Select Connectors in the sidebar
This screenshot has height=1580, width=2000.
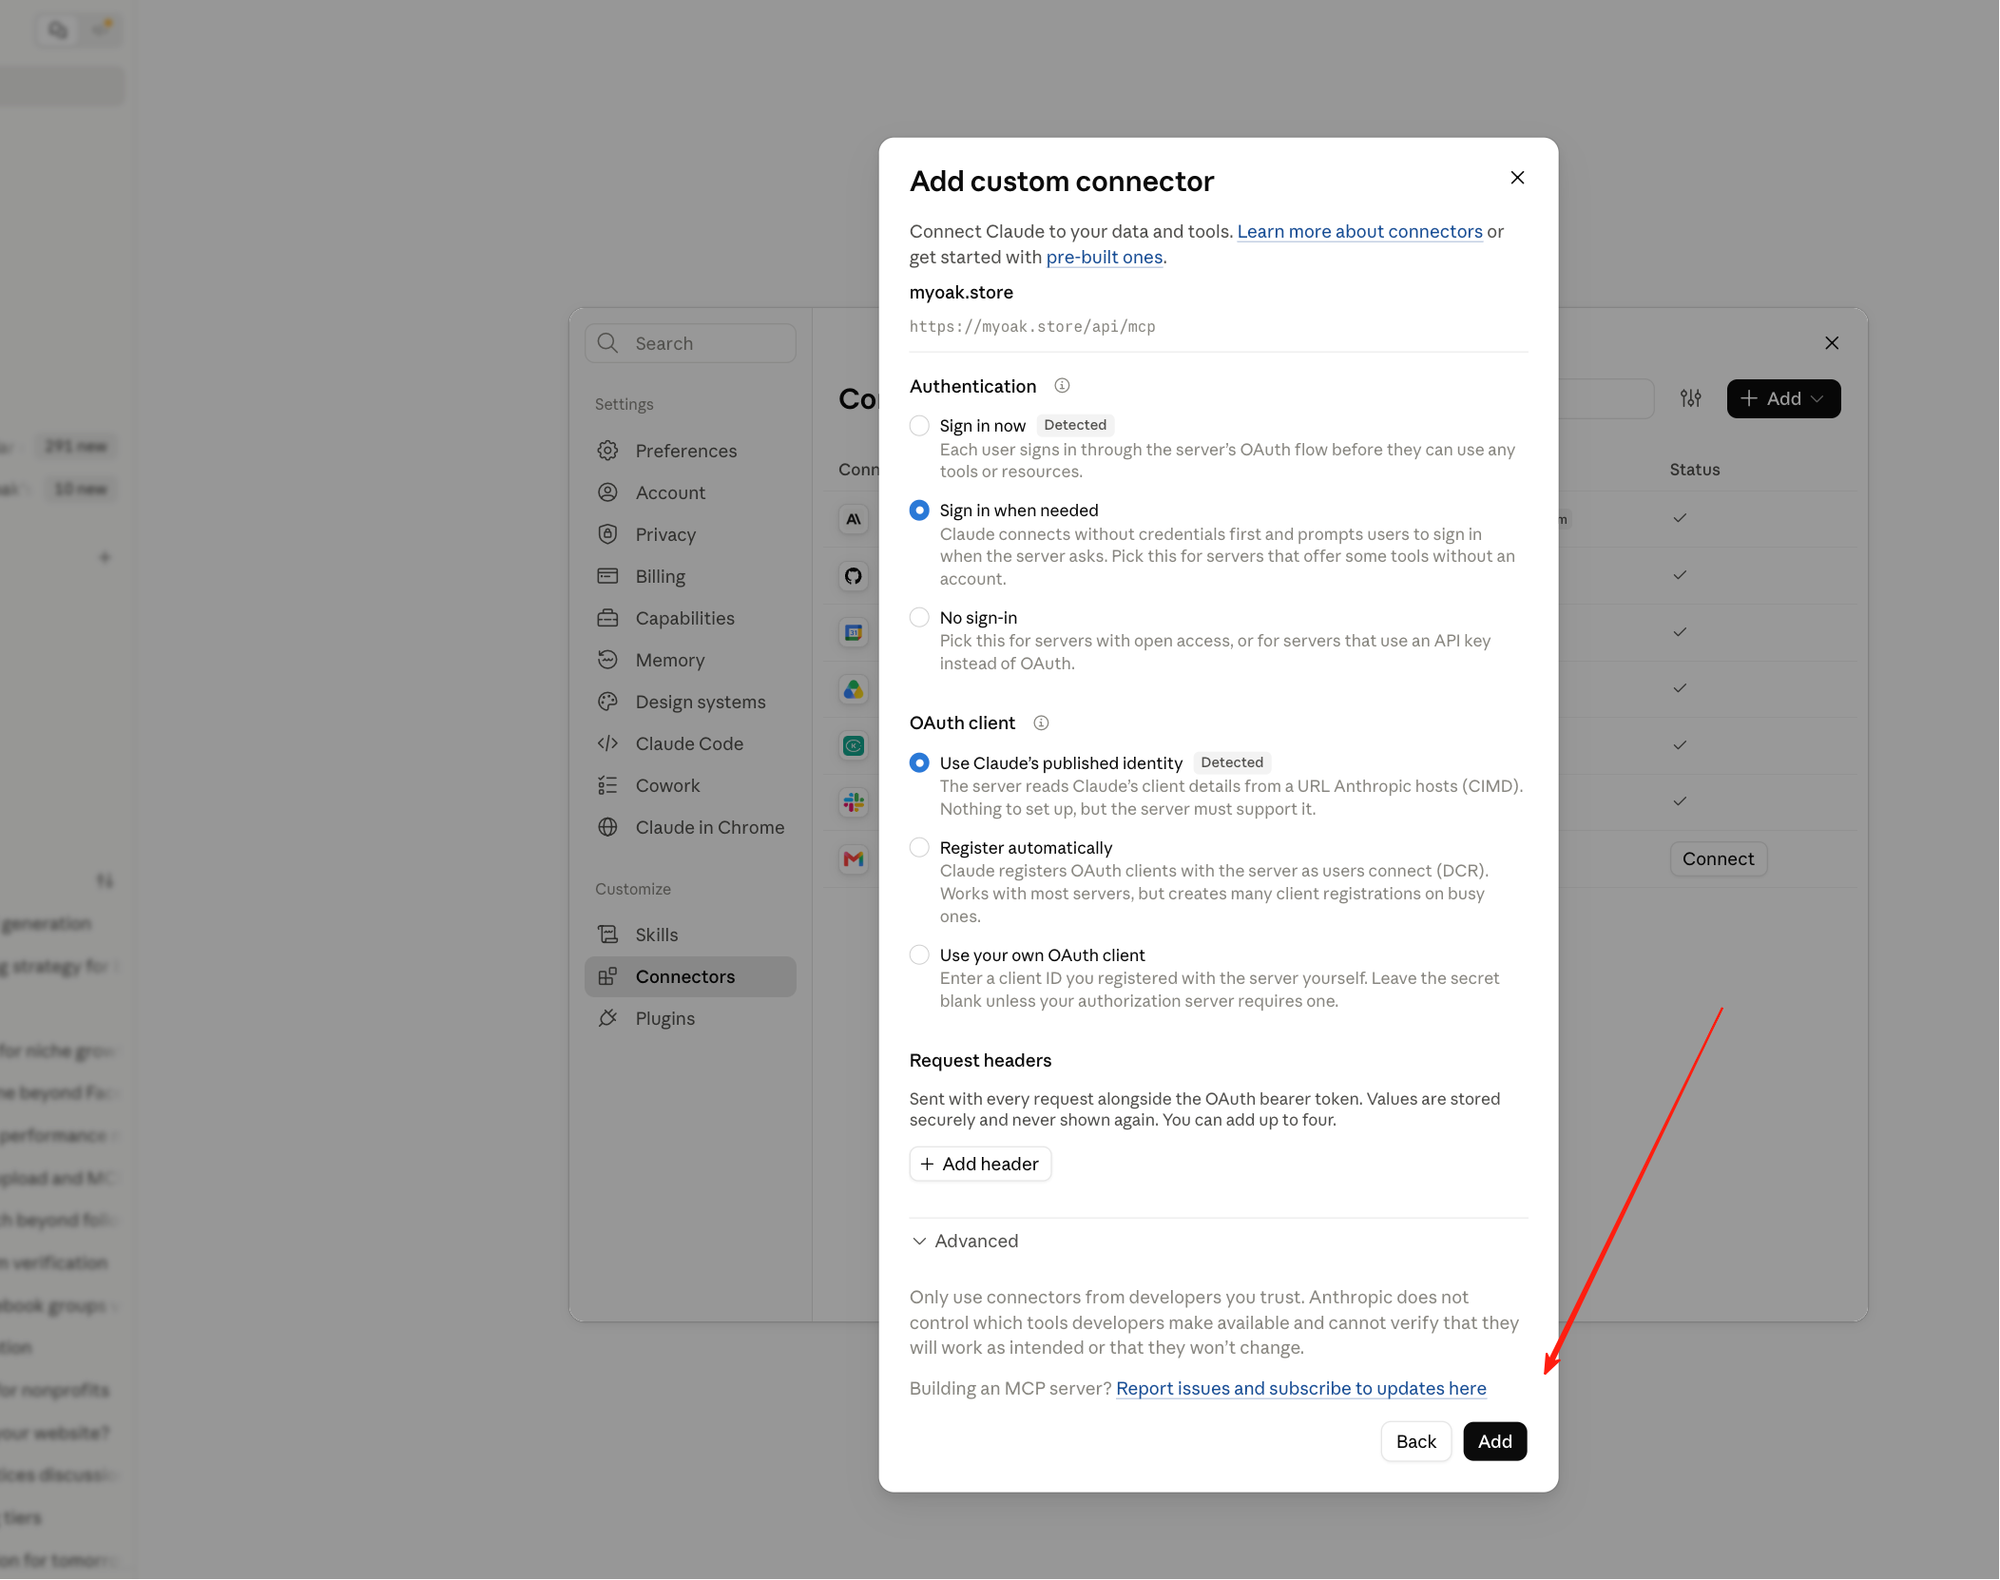tap(690, 977)
